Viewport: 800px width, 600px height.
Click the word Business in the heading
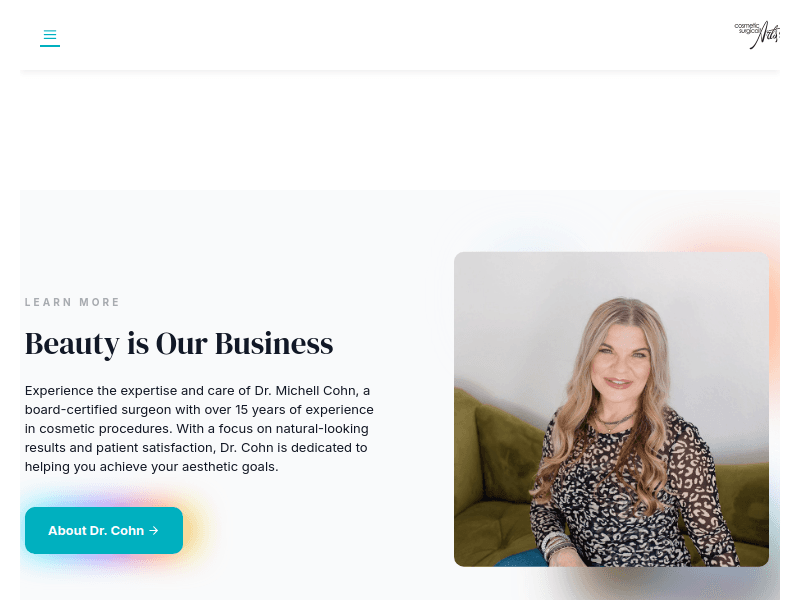coord(274,344)
